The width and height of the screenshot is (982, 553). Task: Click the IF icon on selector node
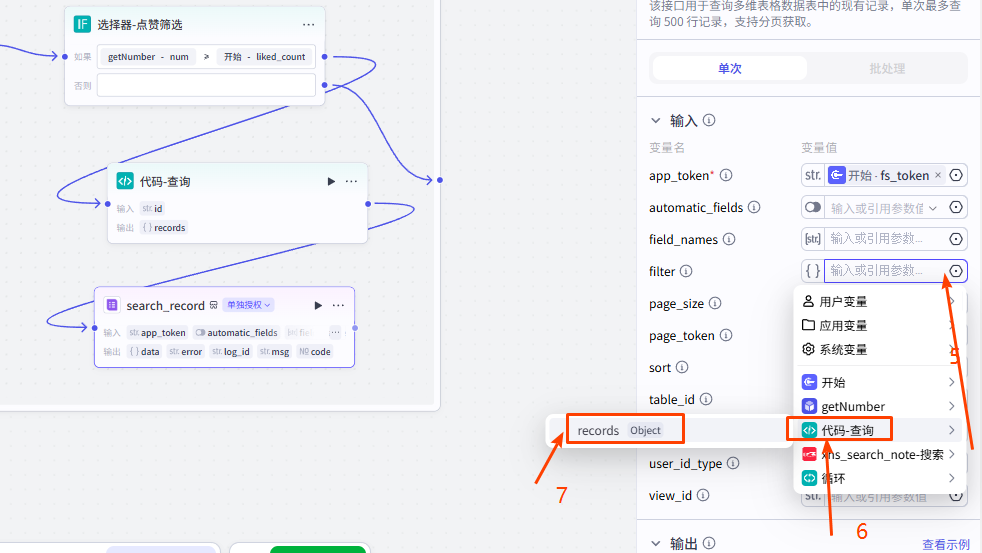[x=82, y=24]
